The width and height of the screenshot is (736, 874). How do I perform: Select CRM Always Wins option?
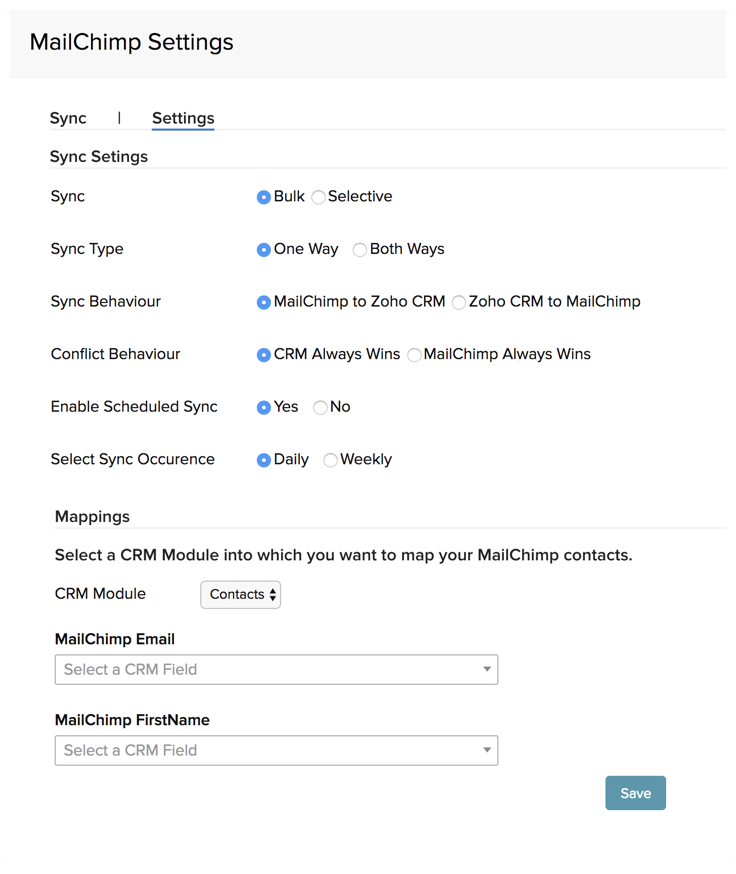pos(264,355)
